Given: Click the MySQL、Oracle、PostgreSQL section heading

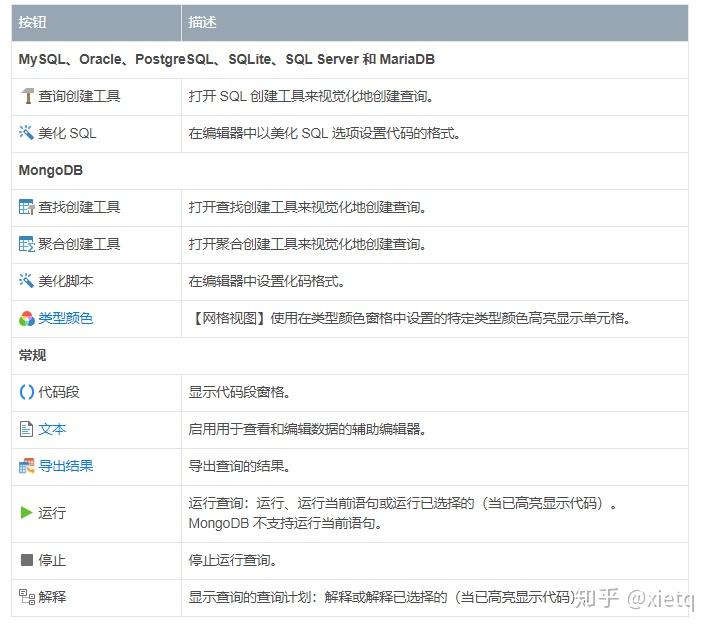Looking at the screenshot, I should point(226,59).
